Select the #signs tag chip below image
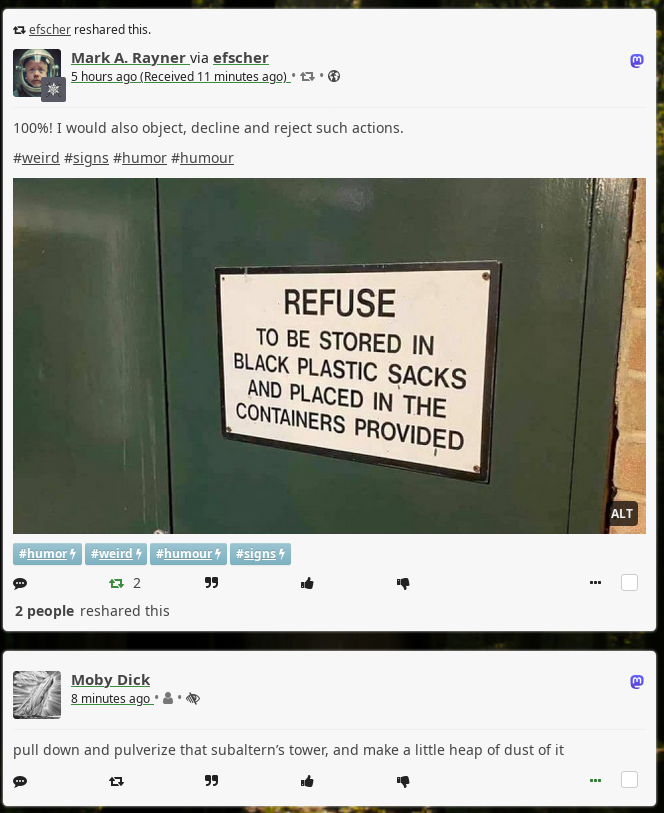Screen dimensions: 664x813 coord(260,554)
